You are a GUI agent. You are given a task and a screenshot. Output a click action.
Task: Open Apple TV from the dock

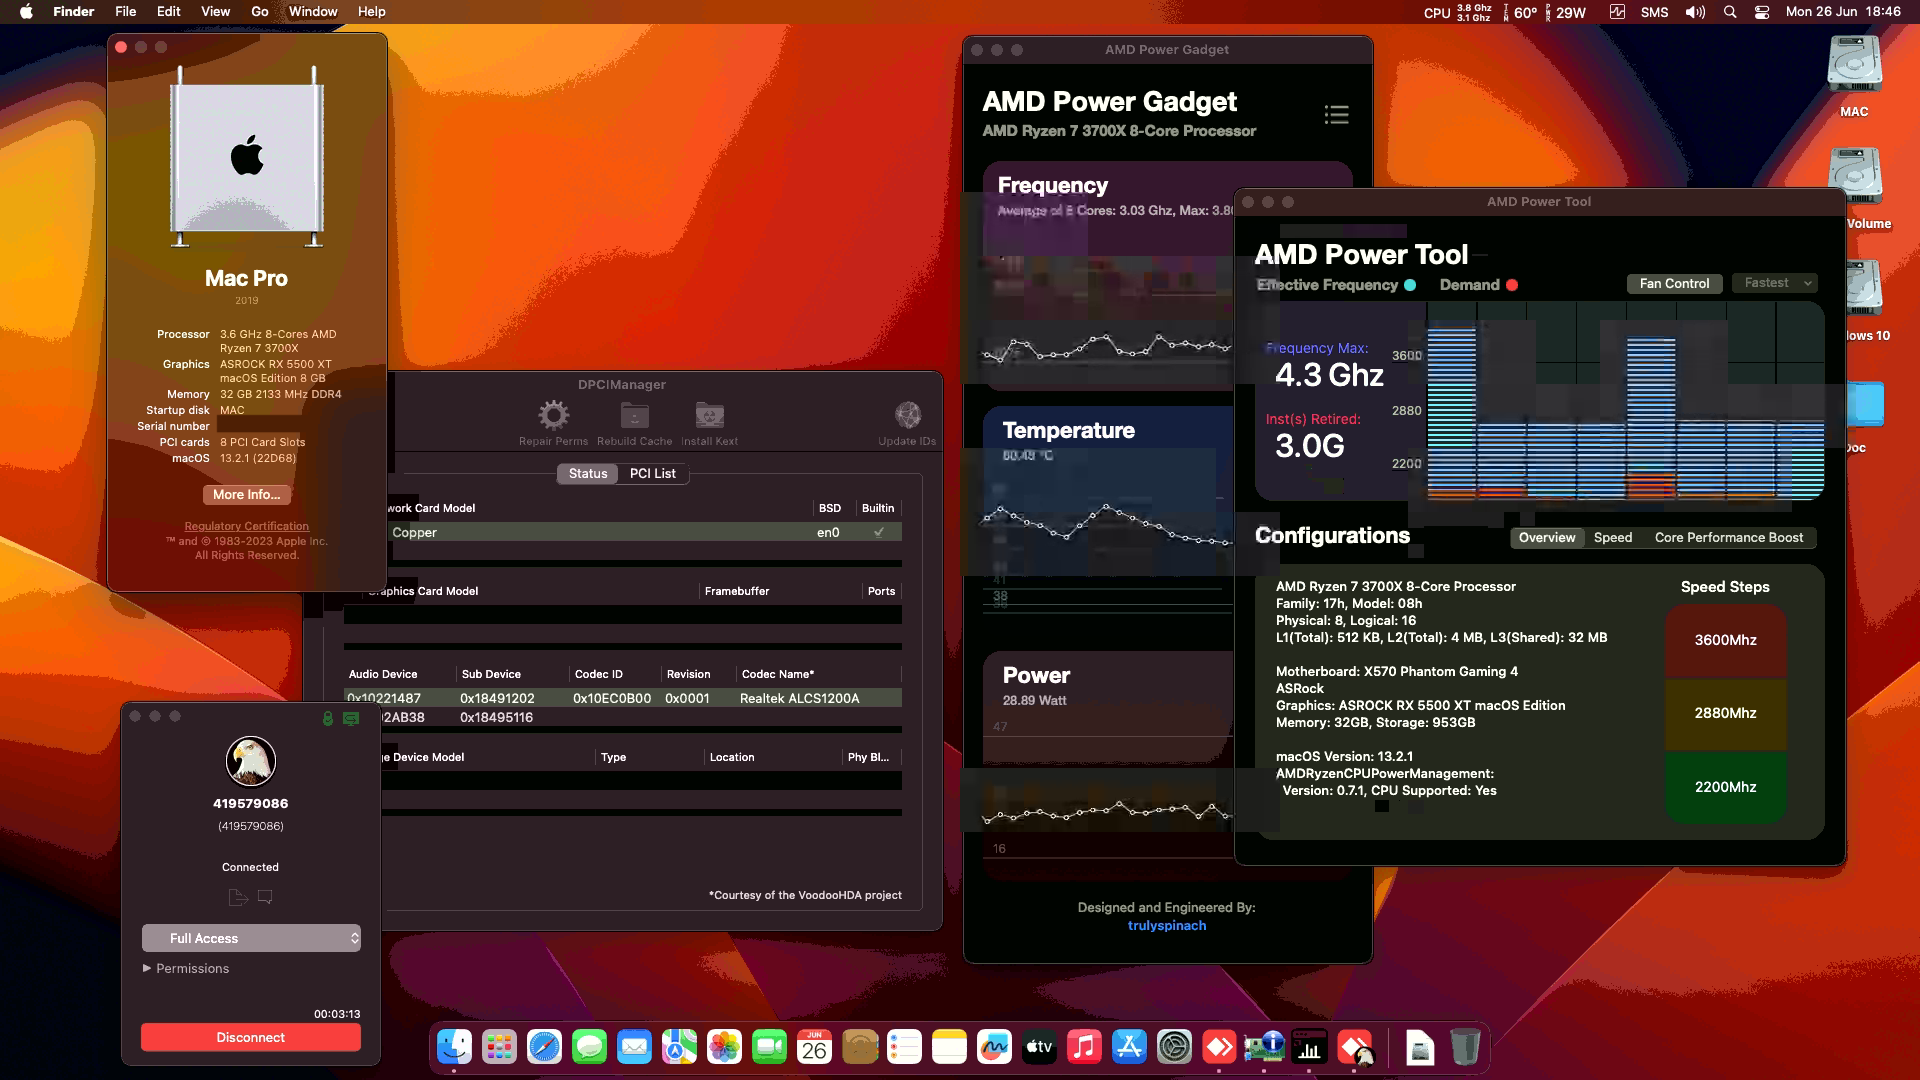coord(1039,1047)
